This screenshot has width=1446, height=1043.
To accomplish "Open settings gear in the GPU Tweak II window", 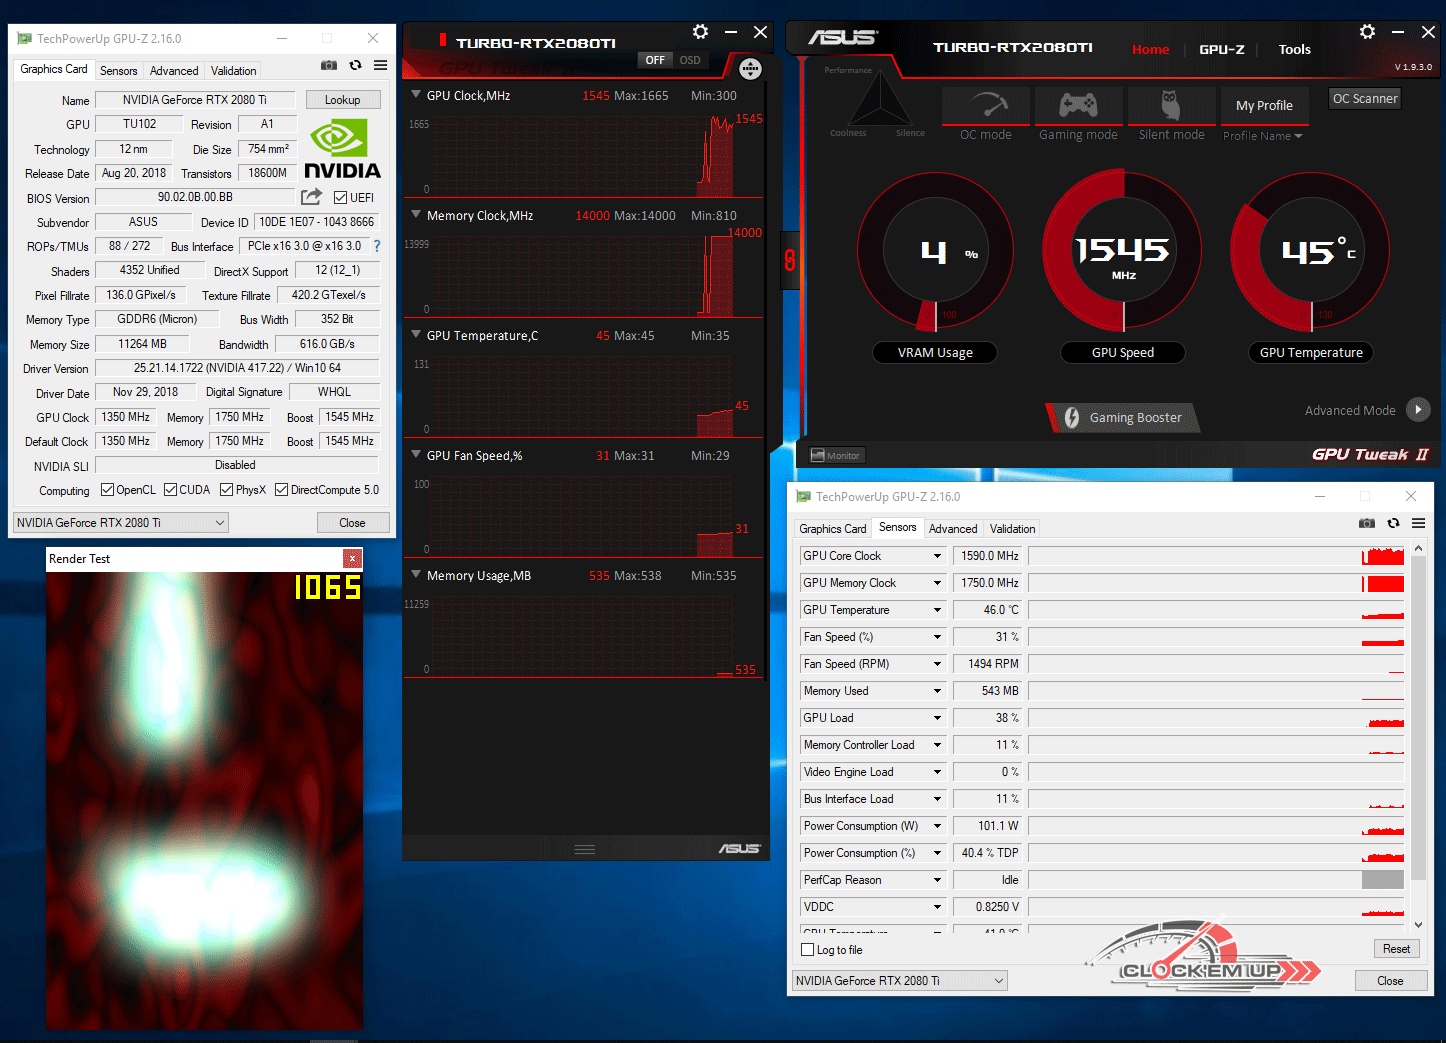I will tap(1367, 32).
